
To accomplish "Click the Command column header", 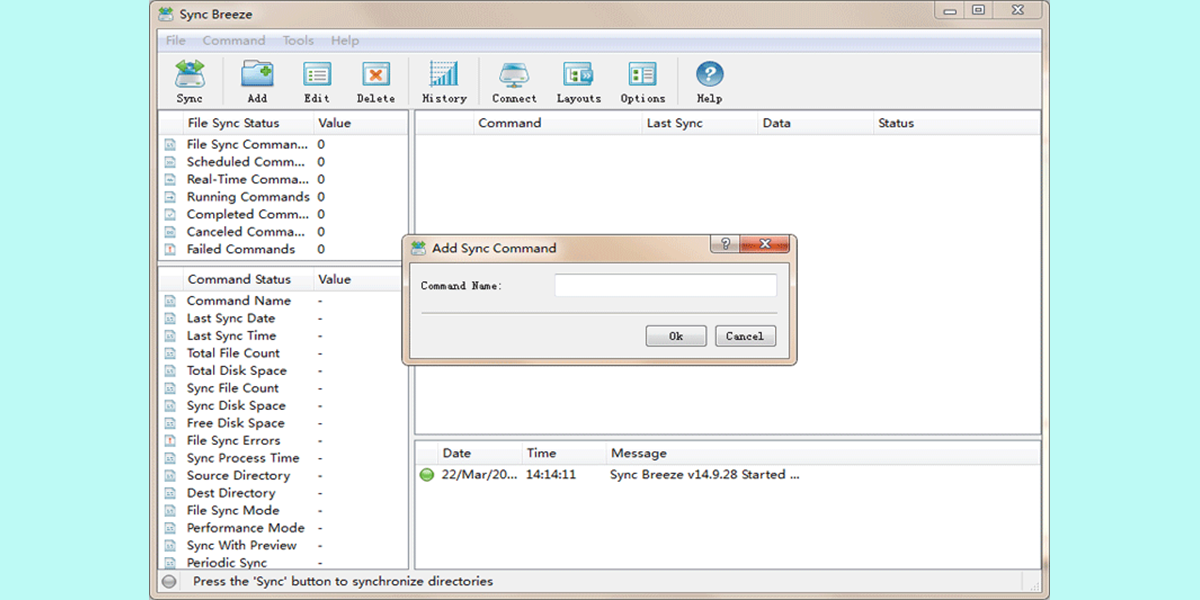I will [557, 123].
